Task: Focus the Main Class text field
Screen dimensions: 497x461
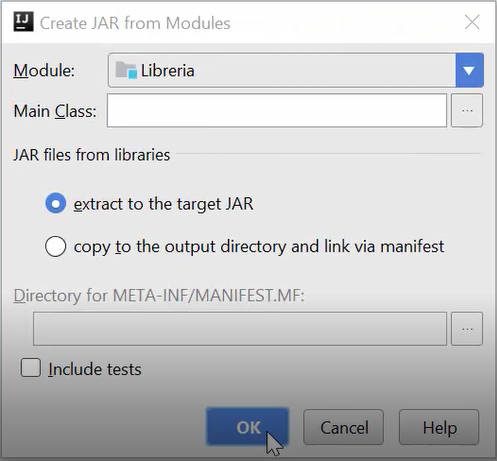Action: [x=277, y=110]
